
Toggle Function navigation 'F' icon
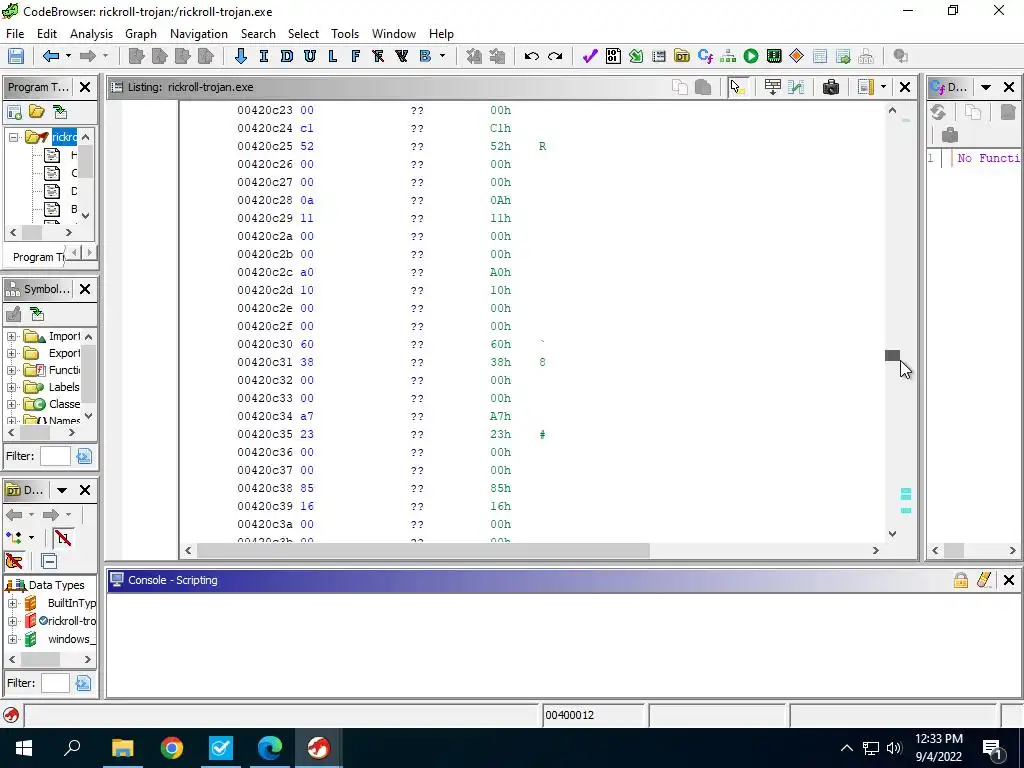click(355, 56)
